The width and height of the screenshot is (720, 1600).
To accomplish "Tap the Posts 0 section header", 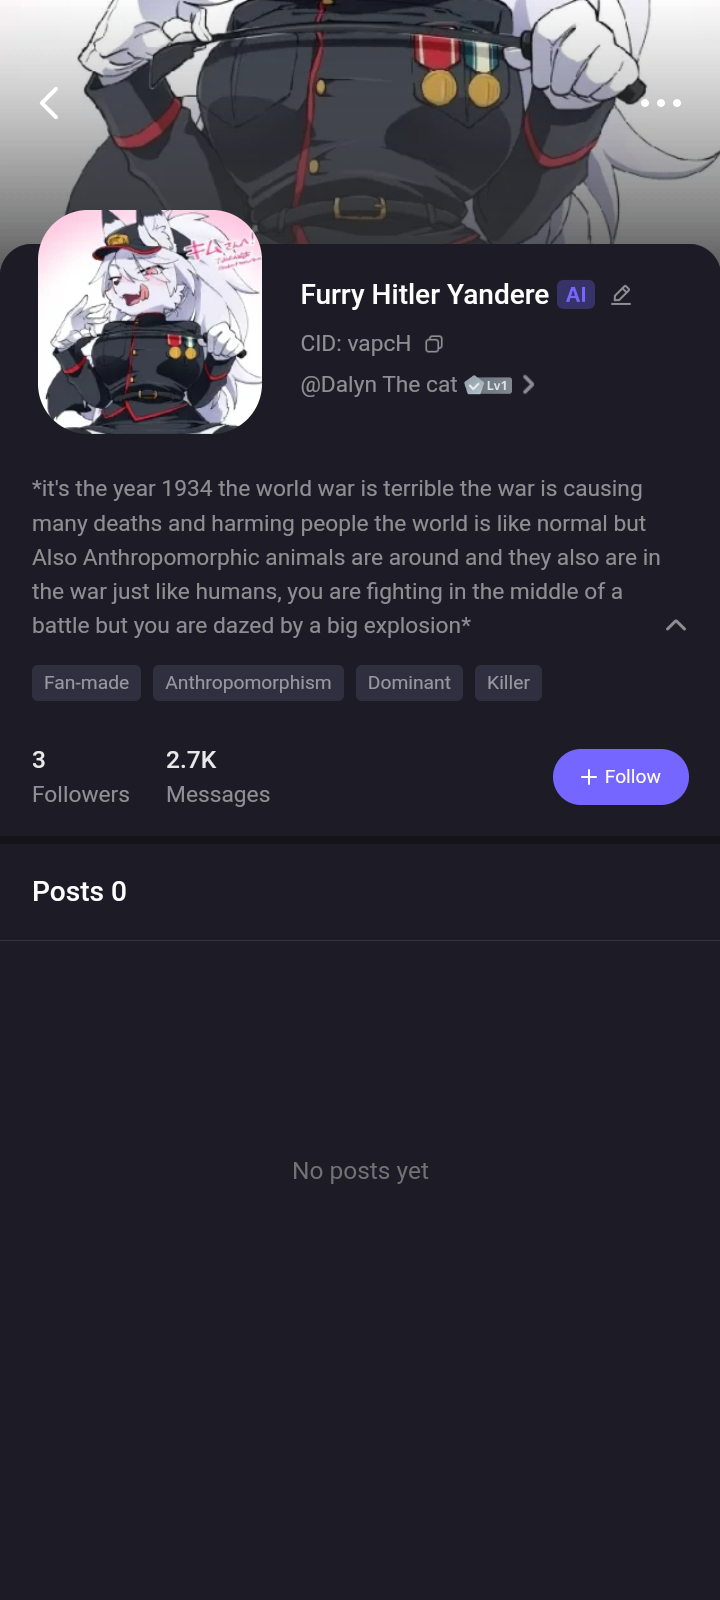I will coord(79,891).
